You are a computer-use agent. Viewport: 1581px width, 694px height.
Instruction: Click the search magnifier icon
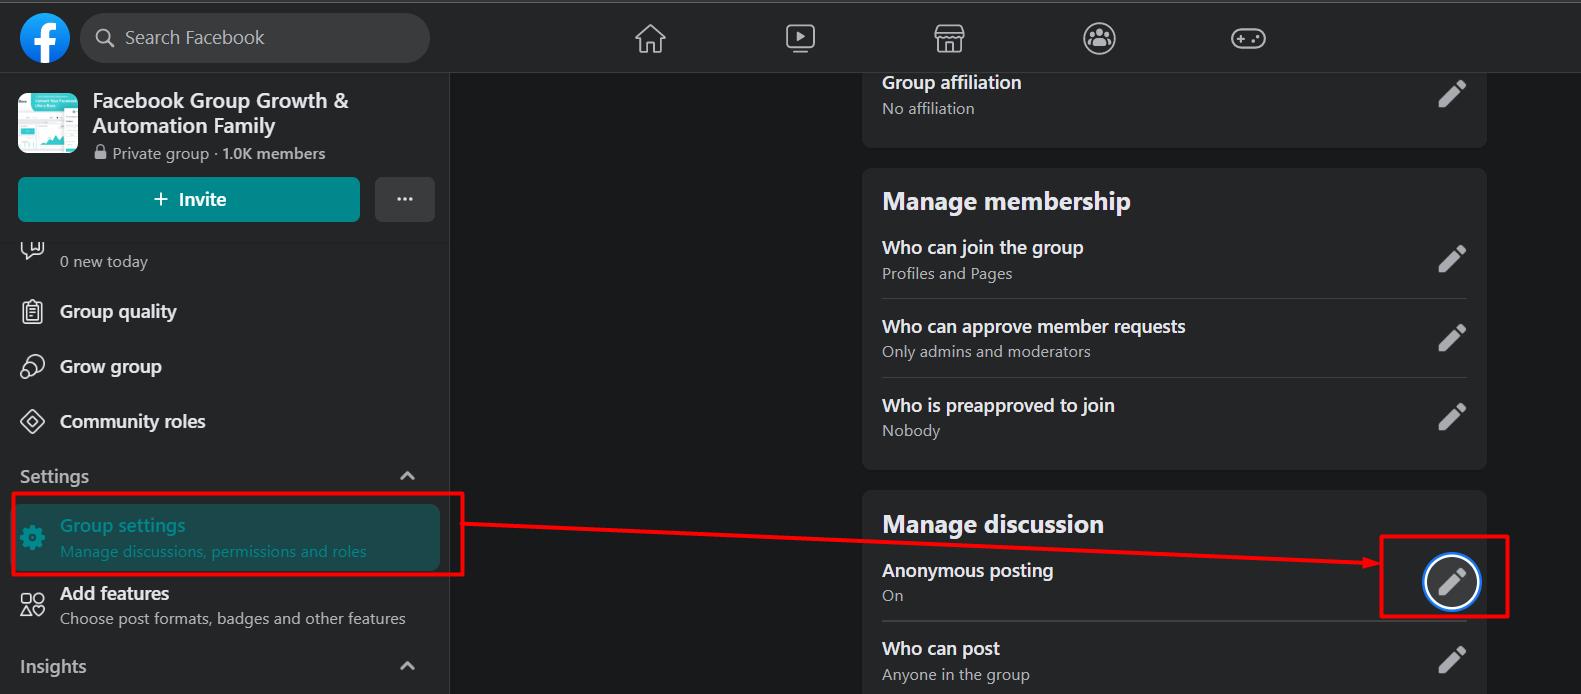pos(105,38)
